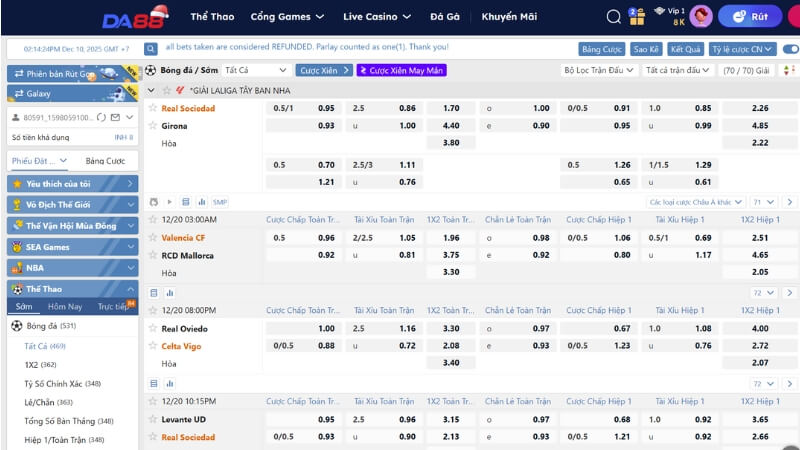The image size is (800, 450).
Task: Go to the Valencia CF match details arrow
Action: (x=789, y=293)
